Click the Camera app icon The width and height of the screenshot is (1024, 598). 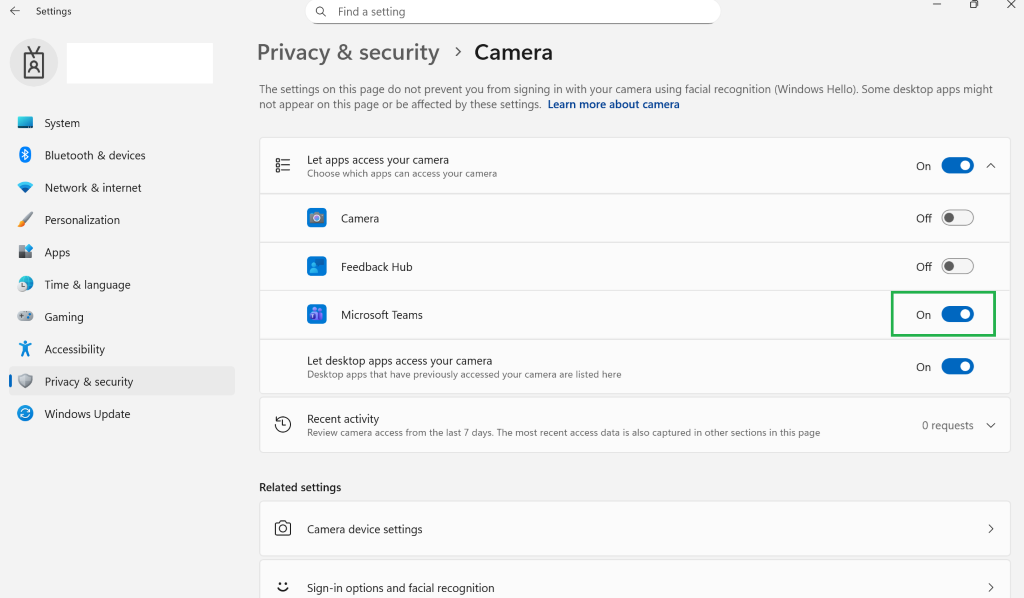(317, 218)
